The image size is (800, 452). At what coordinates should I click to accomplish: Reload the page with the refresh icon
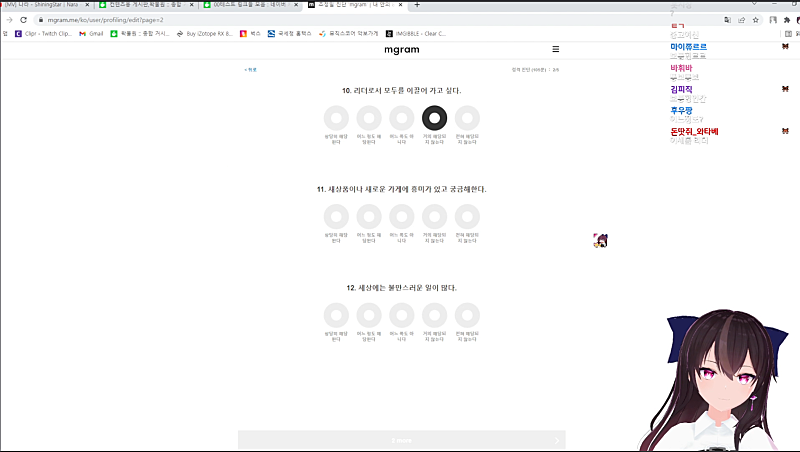click(x=23, y=20)
